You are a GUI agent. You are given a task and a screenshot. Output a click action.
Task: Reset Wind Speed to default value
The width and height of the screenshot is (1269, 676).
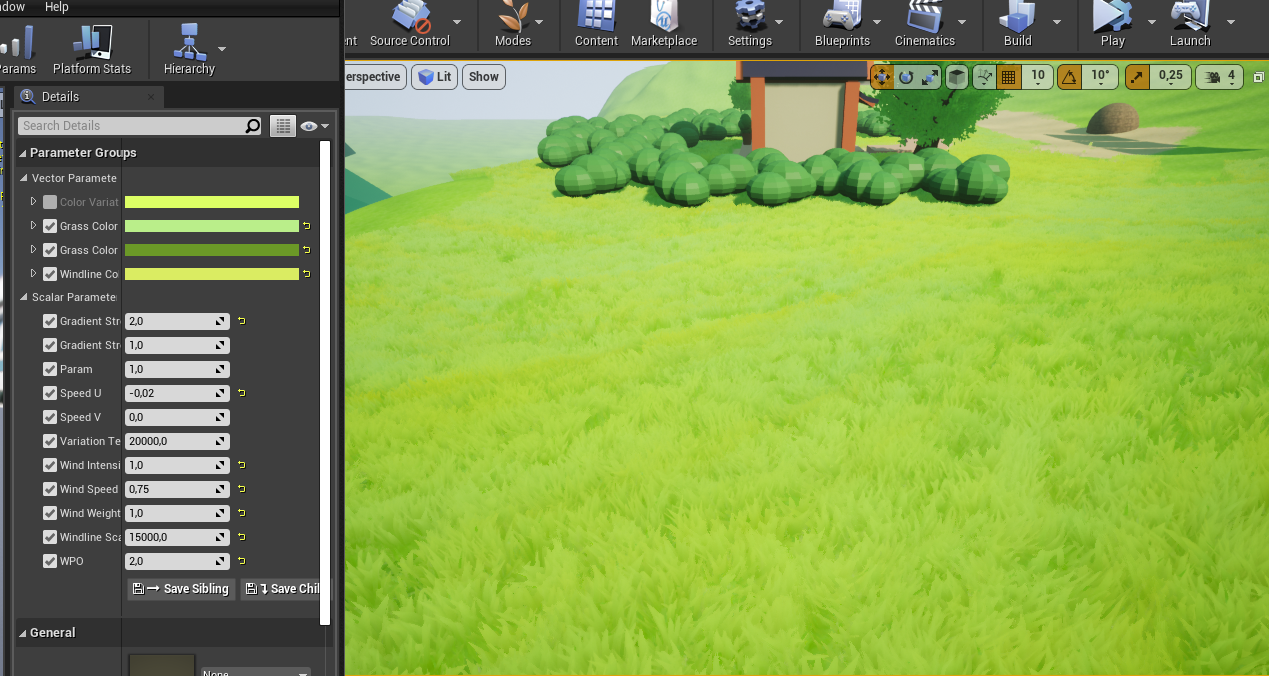pyautogui.click(x=241, y=489)
